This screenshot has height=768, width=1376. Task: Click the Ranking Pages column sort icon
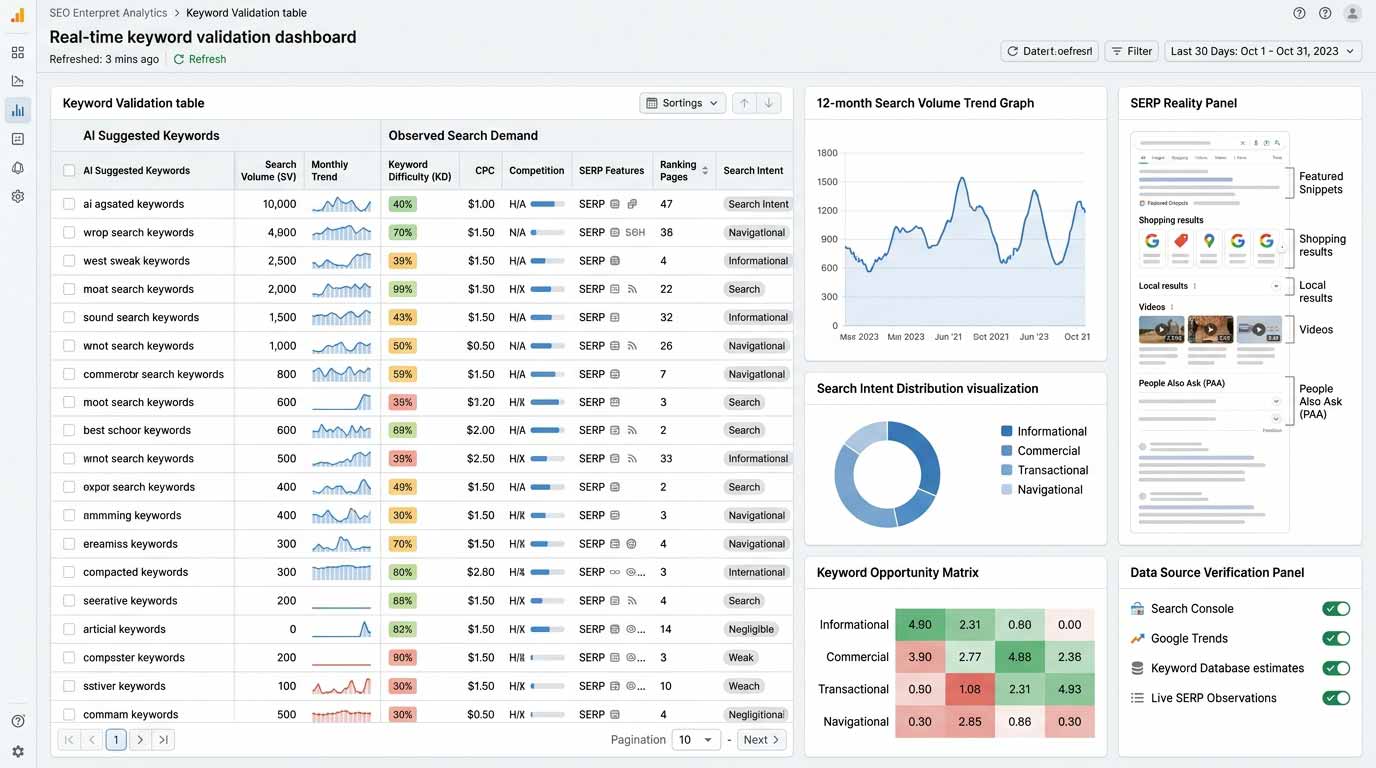[705, 171]
